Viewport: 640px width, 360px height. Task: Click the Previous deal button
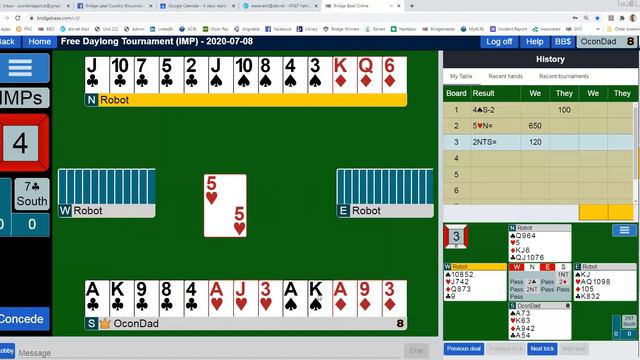pos(464,349)
